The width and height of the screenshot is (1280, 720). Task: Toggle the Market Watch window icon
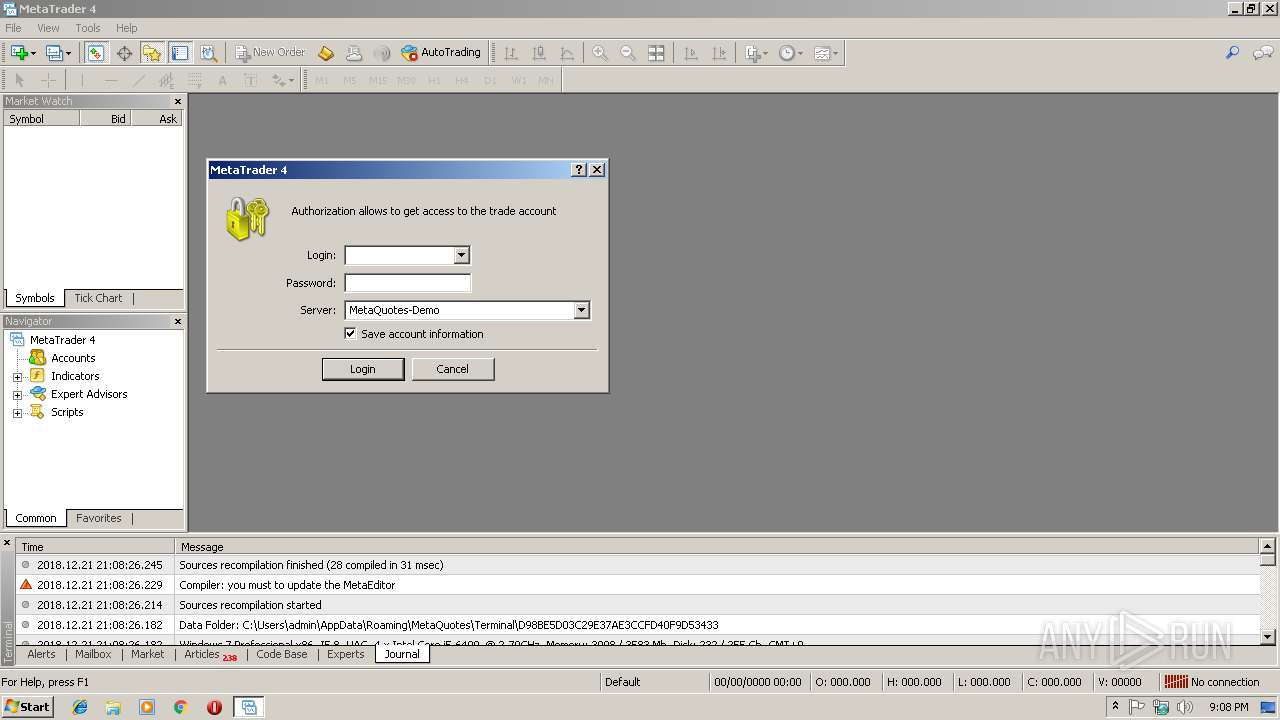[x=95, y=53]
